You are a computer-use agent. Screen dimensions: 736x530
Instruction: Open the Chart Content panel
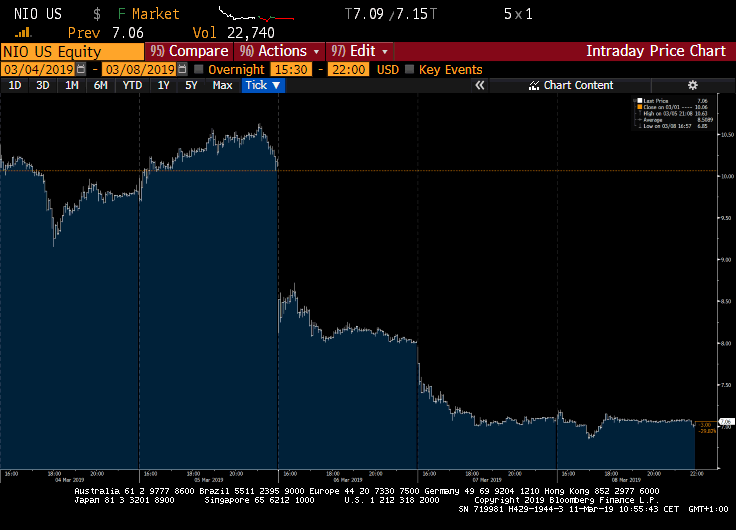[x=571, y=85]
